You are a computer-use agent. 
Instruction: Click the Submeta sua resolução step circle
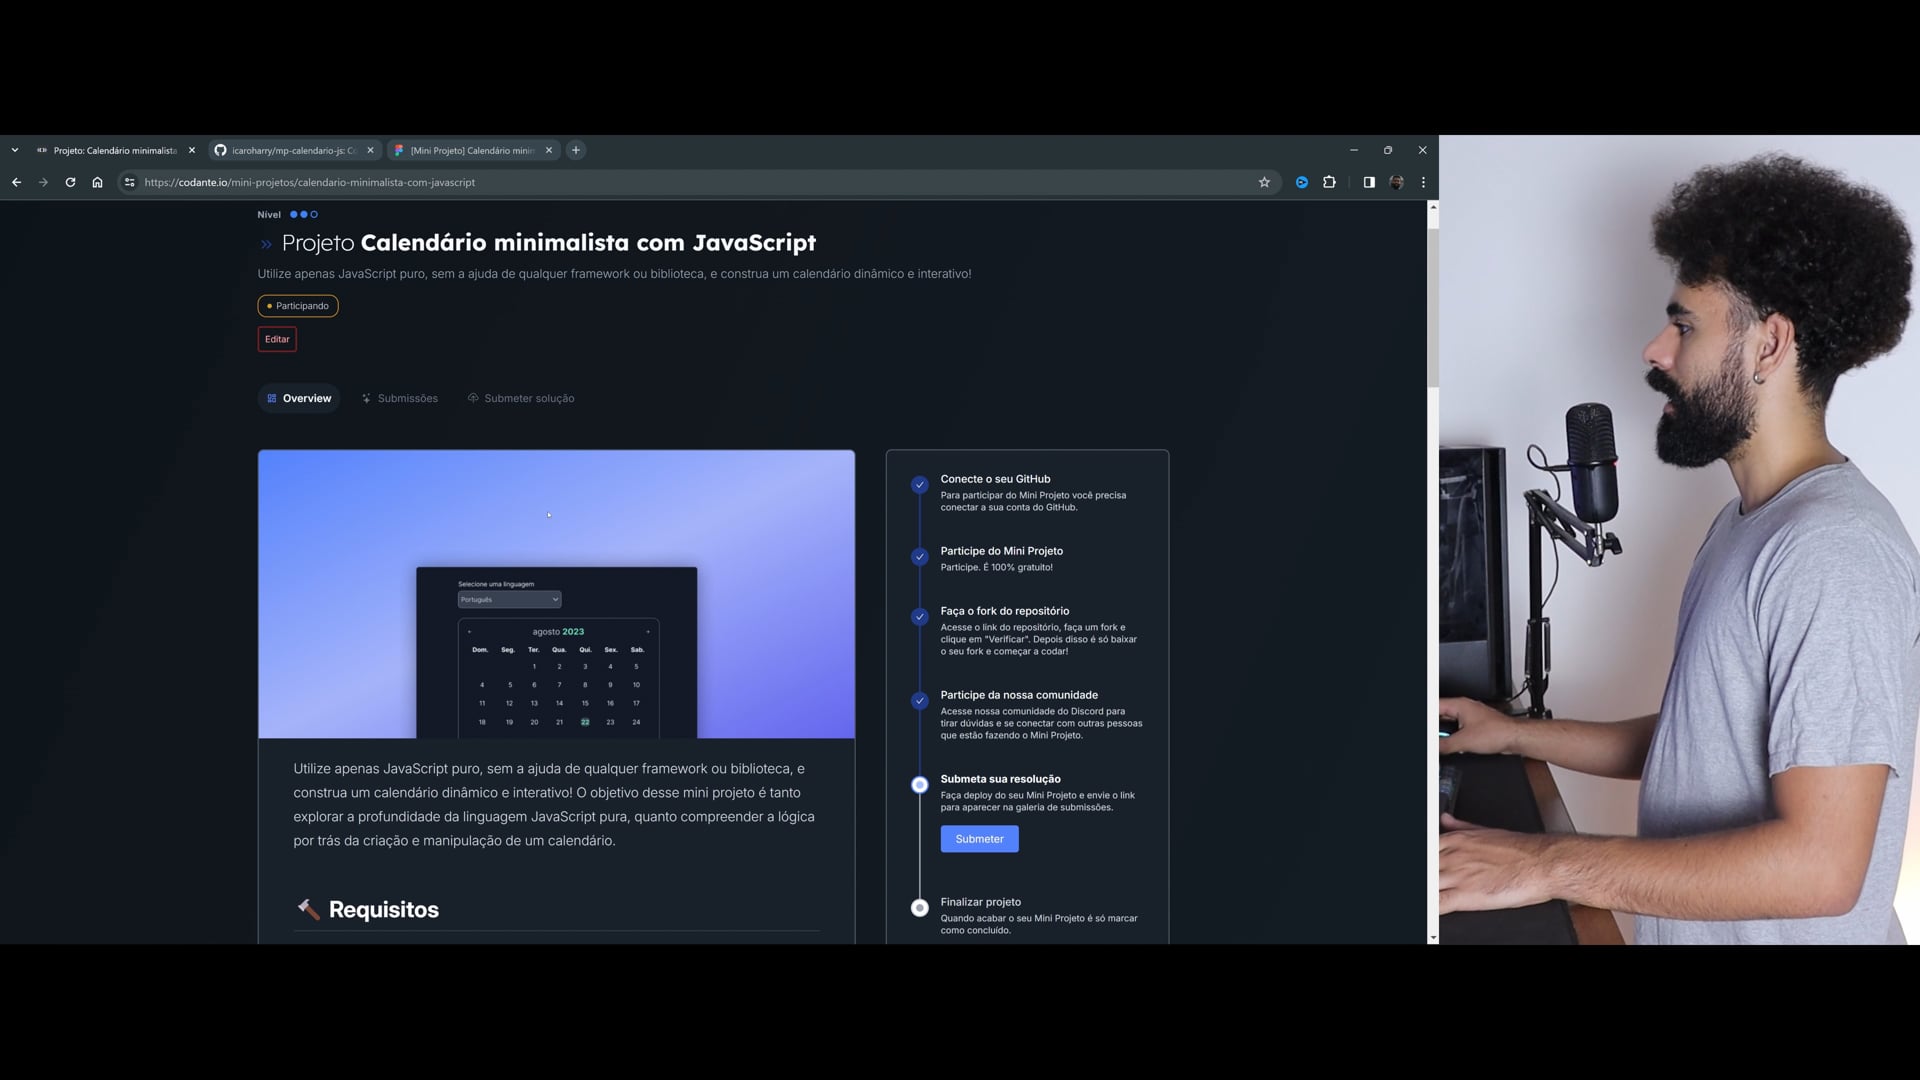tap(919, 785)
